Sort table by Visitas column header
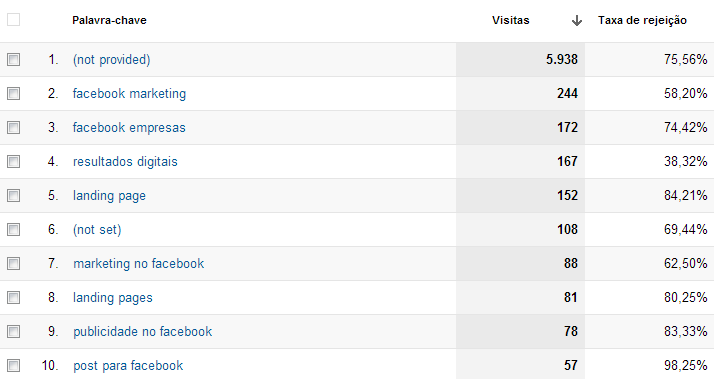This screenshot has width=714, height=379. pos(510,20)
